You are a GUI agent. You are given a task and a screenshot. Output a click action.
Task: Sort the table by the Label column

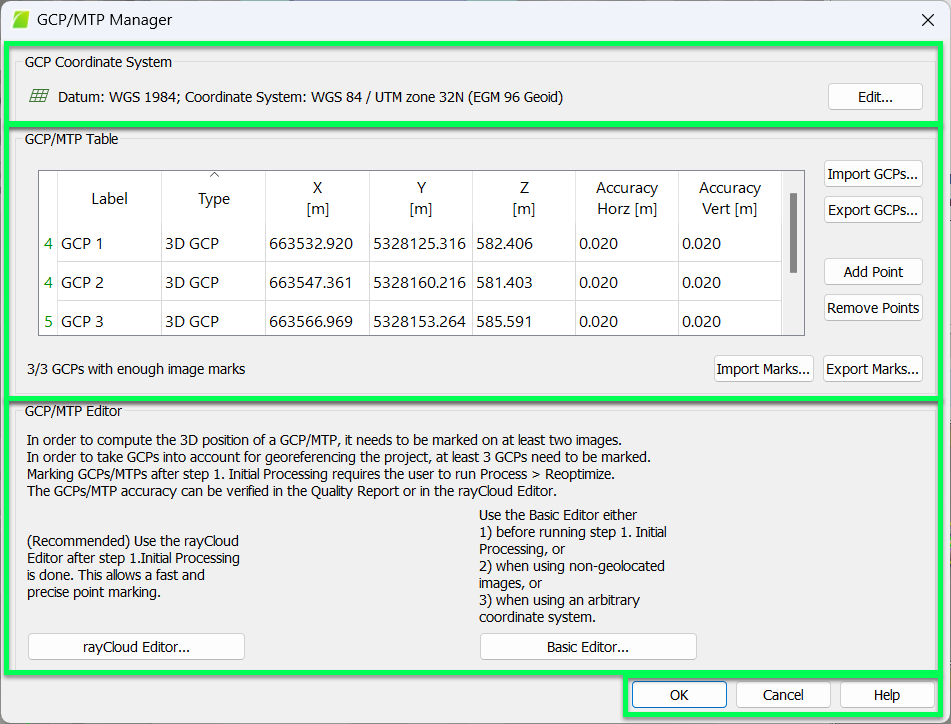(x=109, y=198)
